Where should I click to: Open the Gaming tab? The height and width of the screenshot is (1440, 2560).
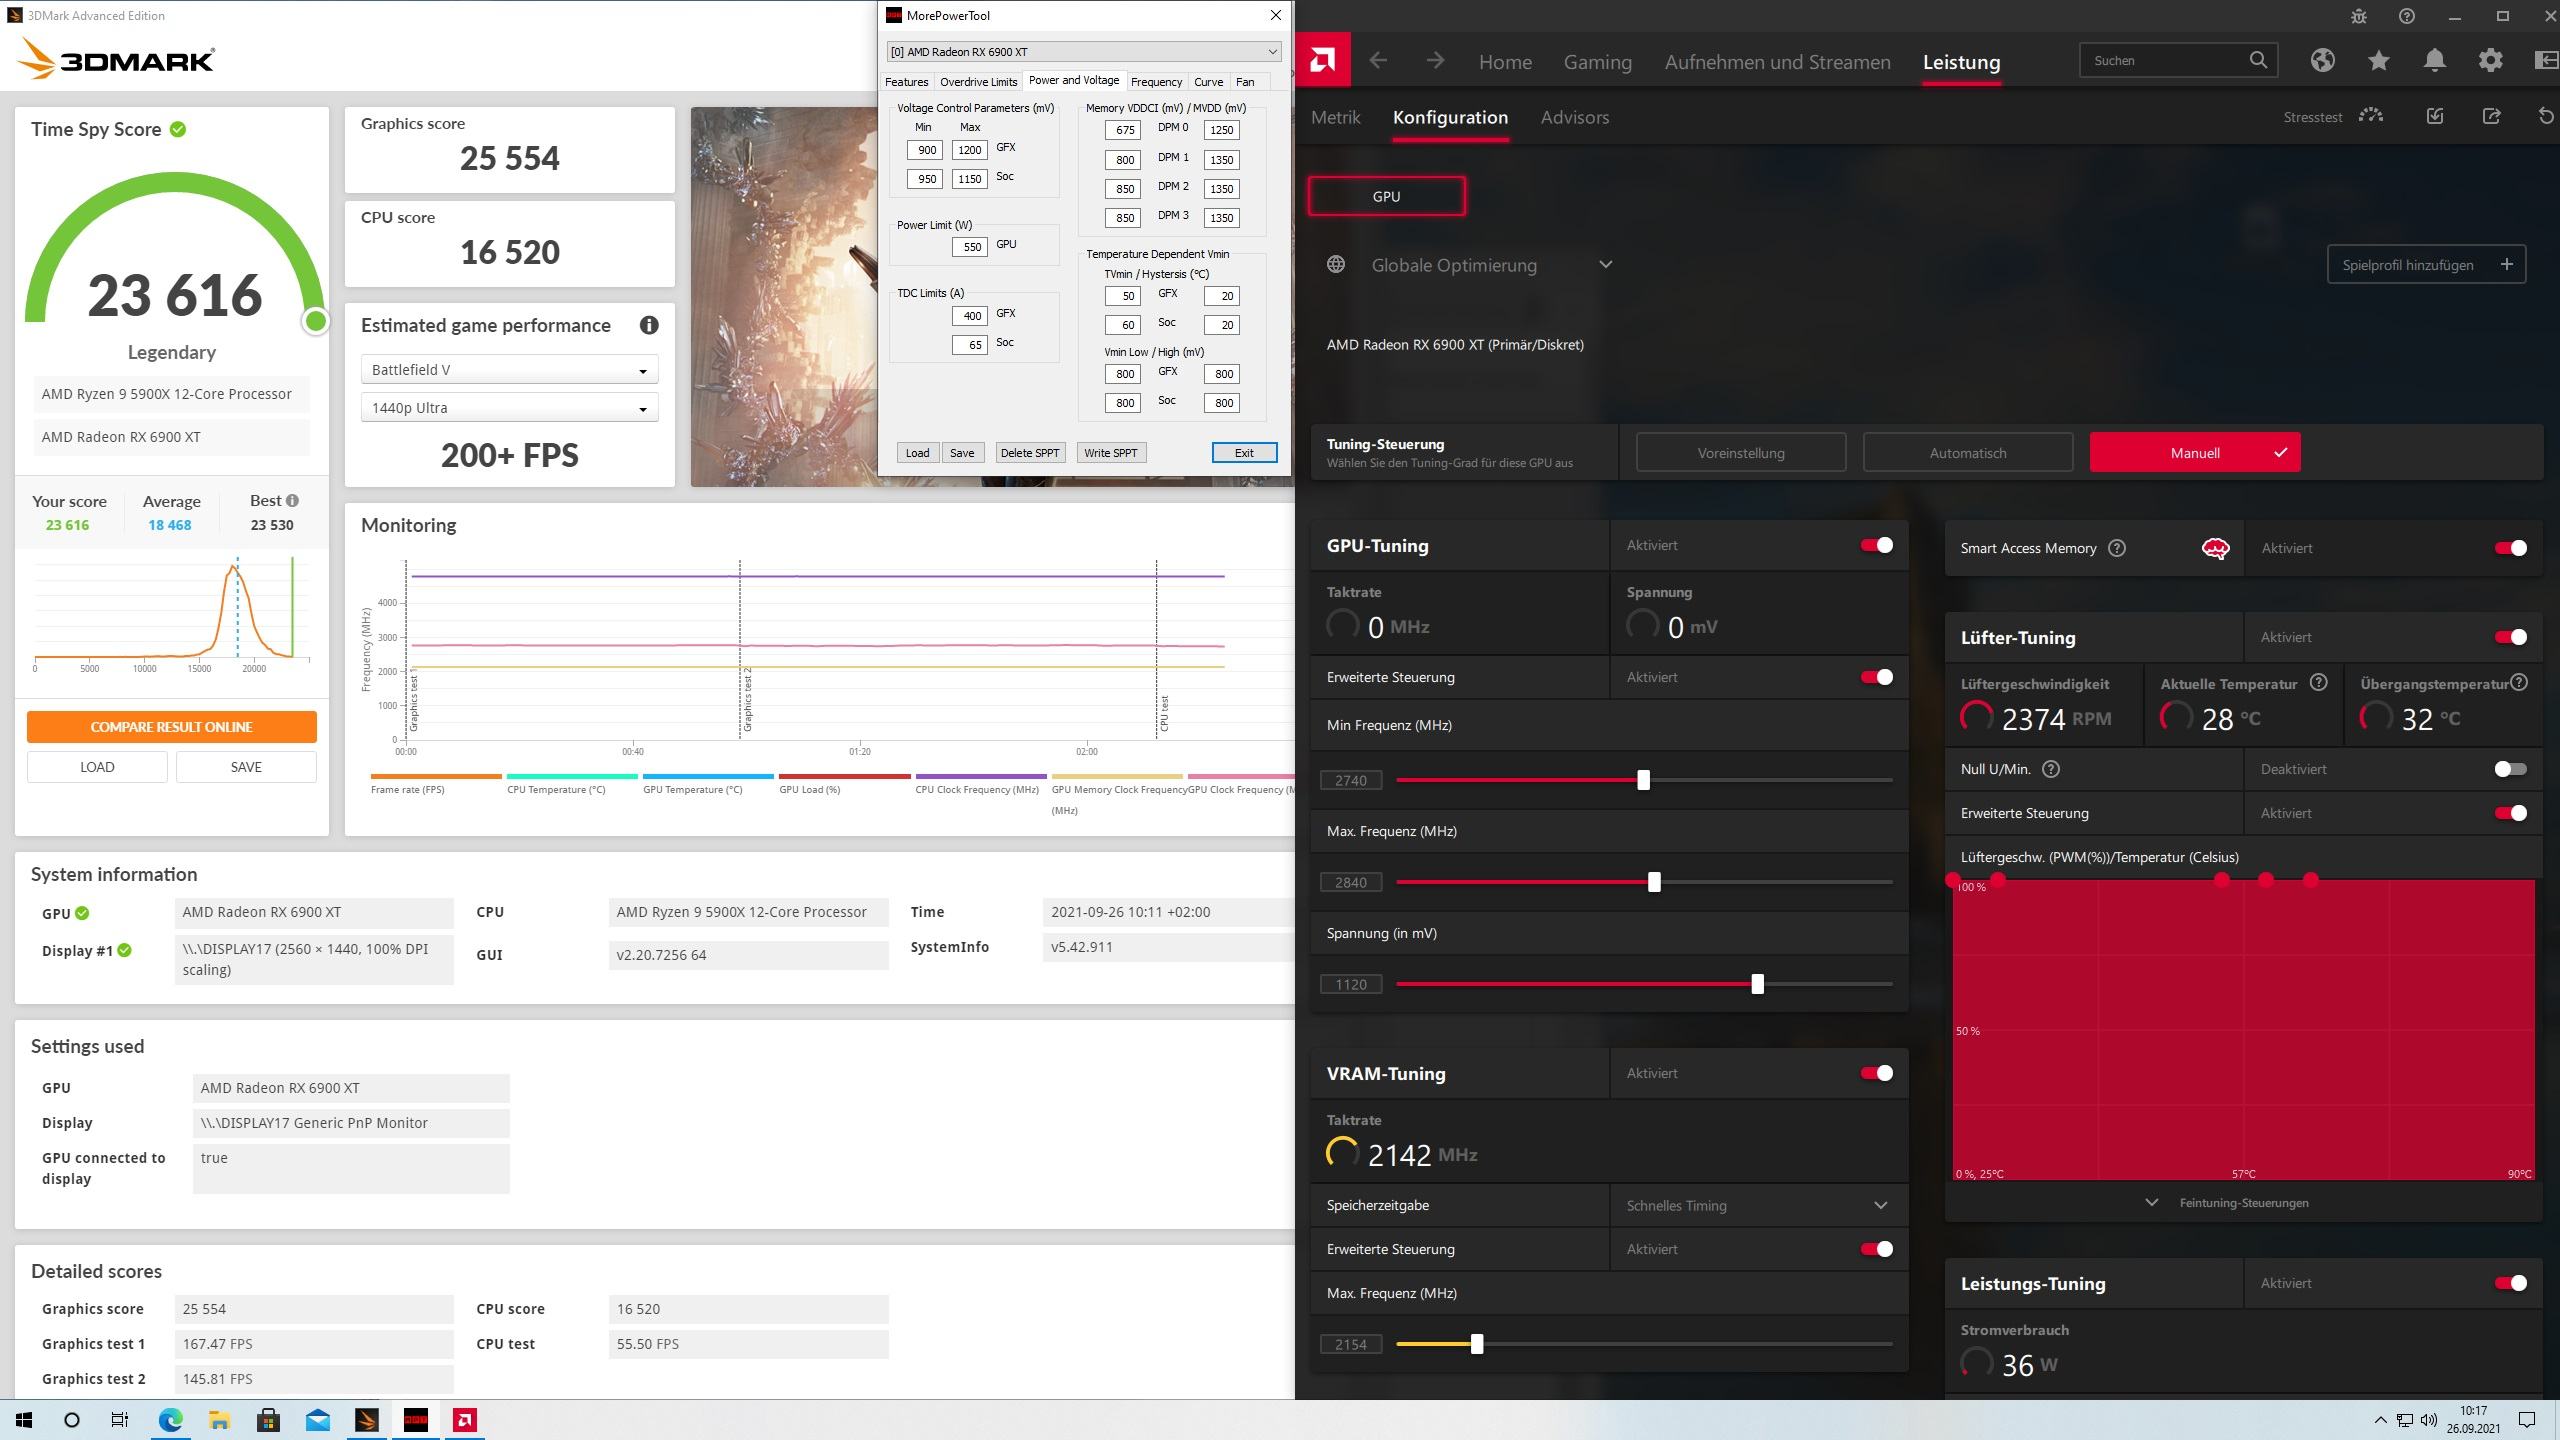[x=1597, y=62]
